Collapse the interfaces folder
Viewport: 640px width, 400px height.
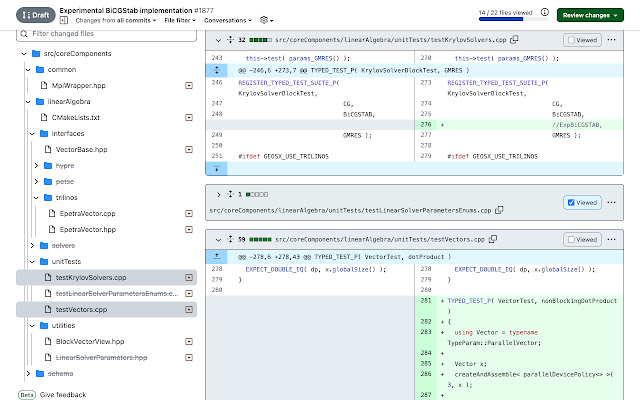tap(32, 133)
